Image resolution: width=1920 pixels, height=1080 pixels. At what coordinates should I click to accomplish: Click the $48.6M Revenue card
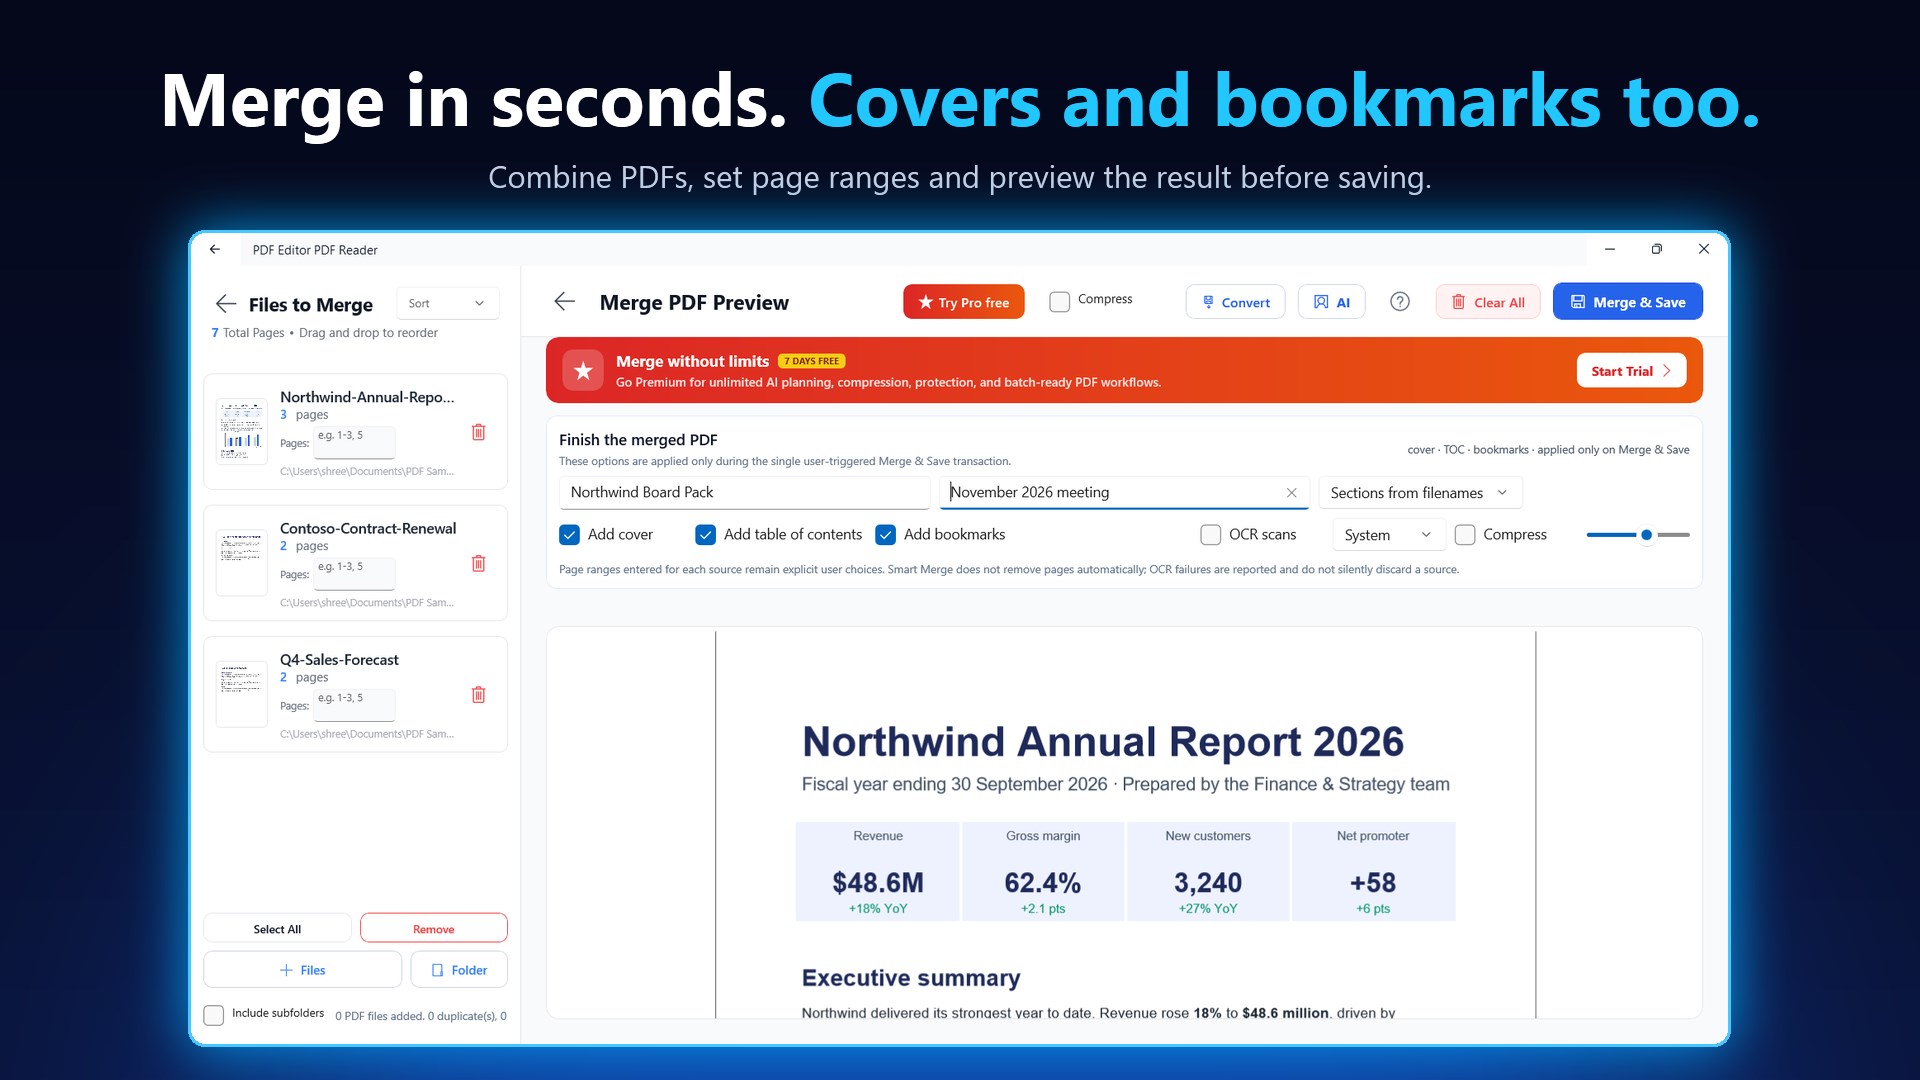click(878, 871)
